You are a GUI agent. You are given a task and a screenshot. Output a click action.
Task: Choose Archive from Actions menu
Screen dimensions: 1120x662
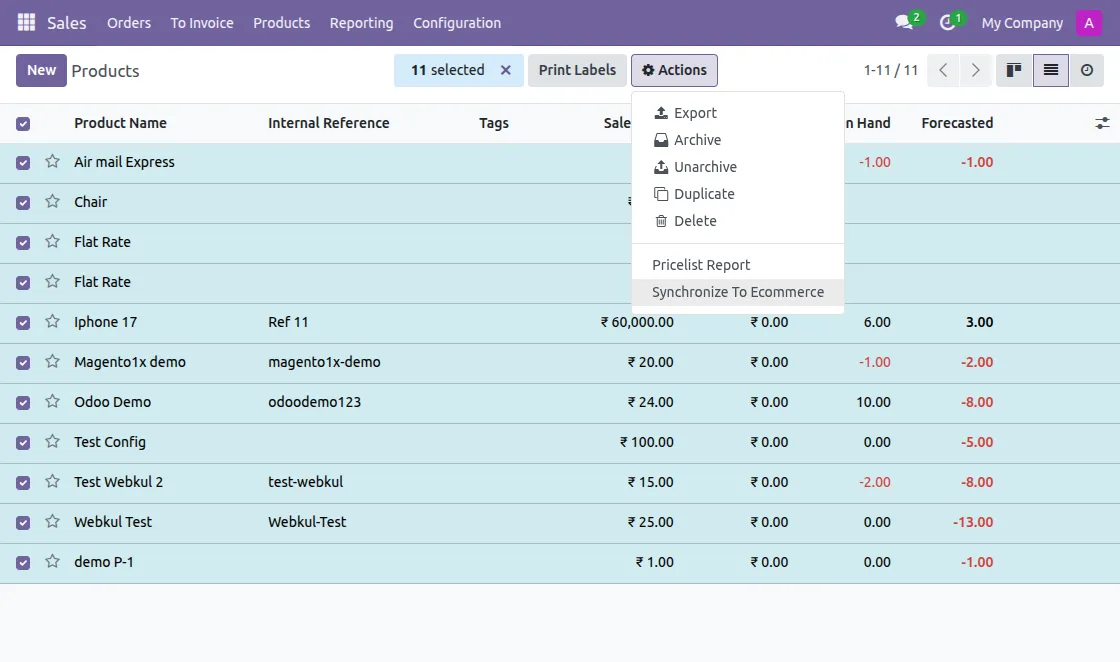(x=738, y=140)
